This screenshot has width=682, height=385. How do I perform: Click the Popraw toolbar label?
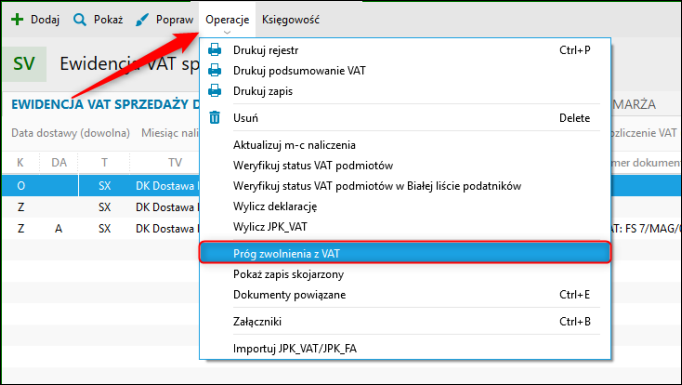pyautogui.click(x=174, y=20)
